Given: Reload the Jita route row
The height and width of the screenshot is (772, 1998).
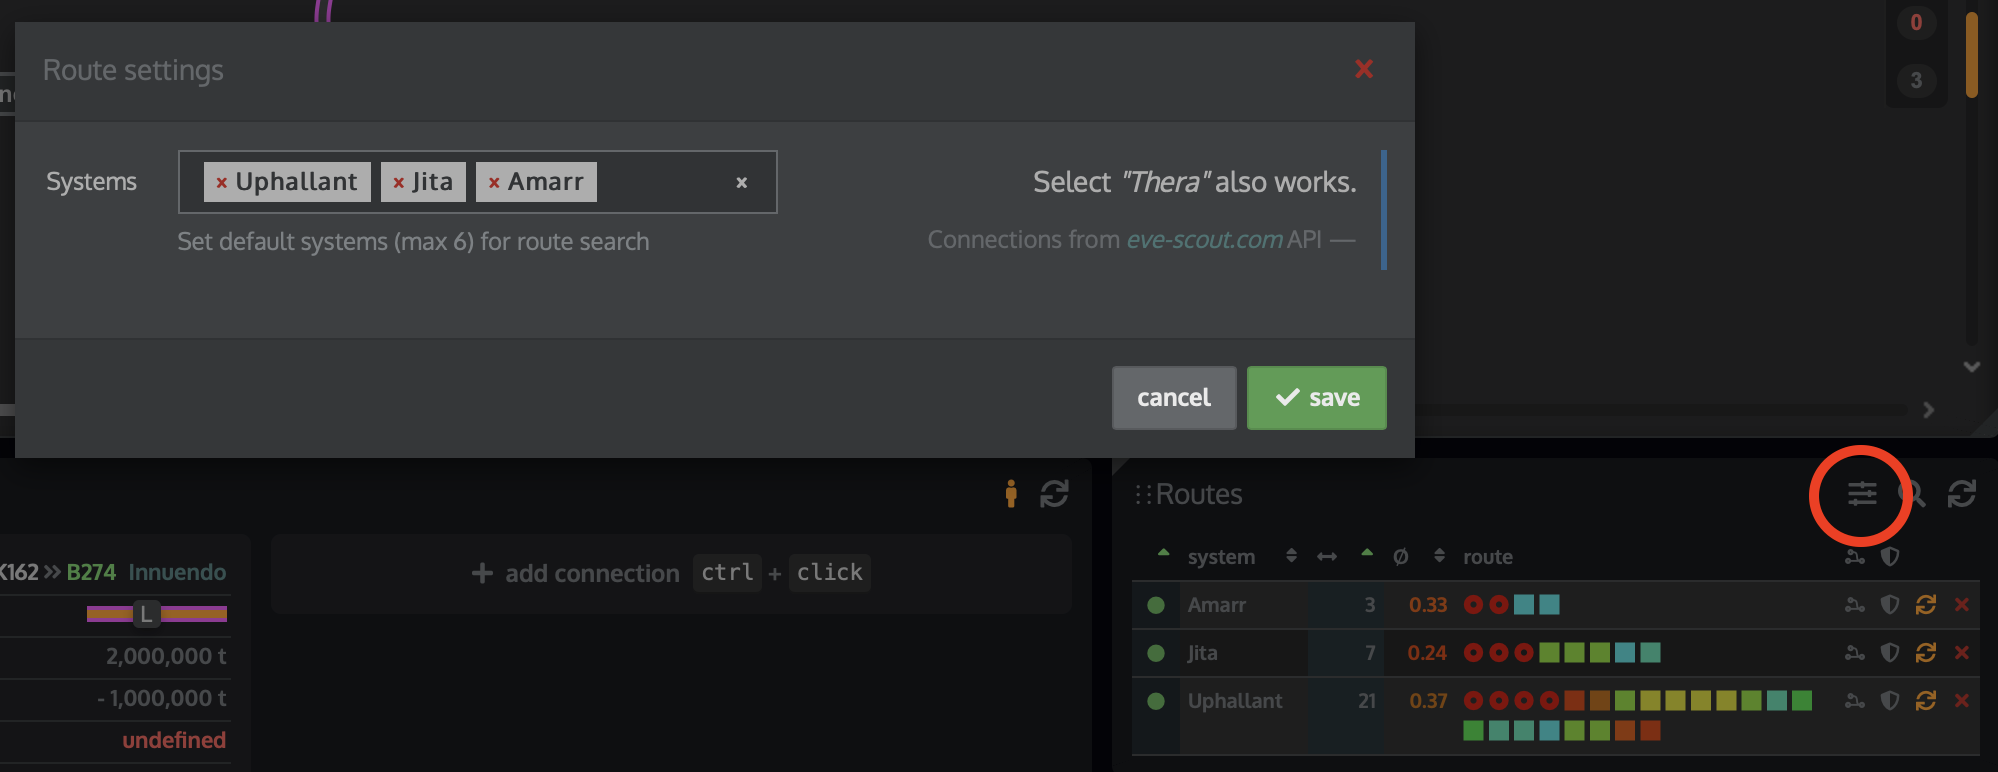Looking at the screenshot, I should 1925,653.
